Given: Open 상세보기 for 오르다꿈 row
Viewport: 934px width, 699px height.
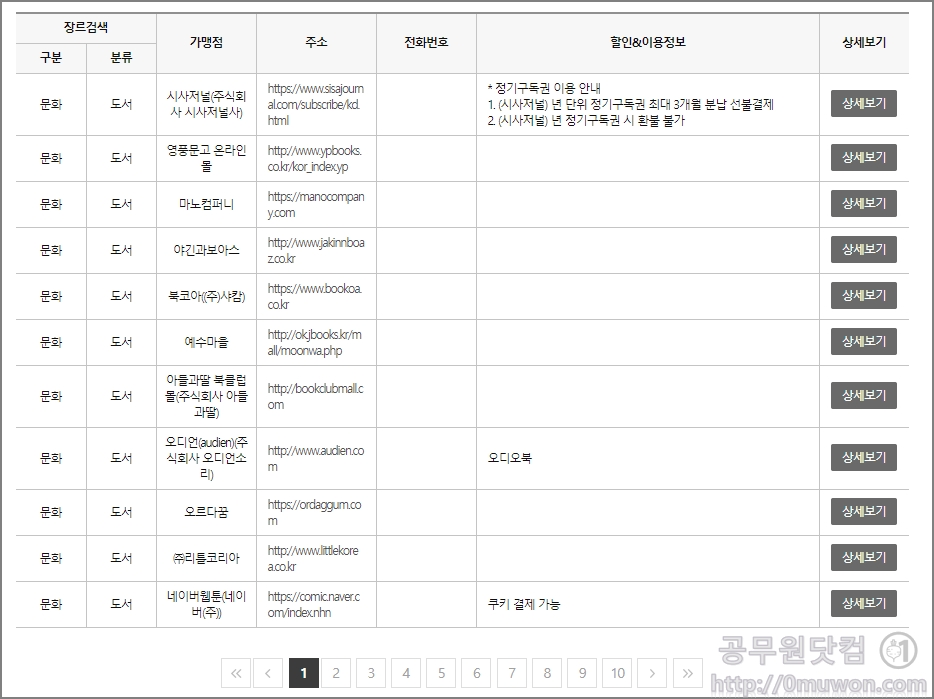Looking at the screenshot, I should pyautogui.click(x=864, y=511).
